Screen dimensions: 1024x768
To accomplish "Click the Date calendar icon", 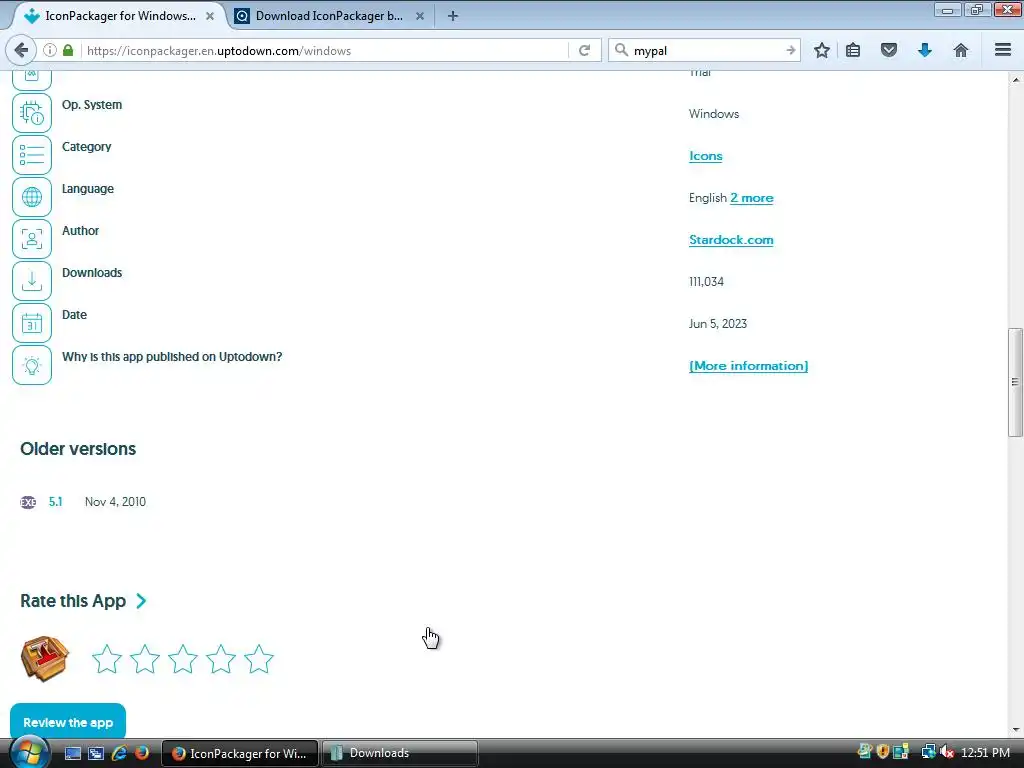I will (x=31, y=323).
